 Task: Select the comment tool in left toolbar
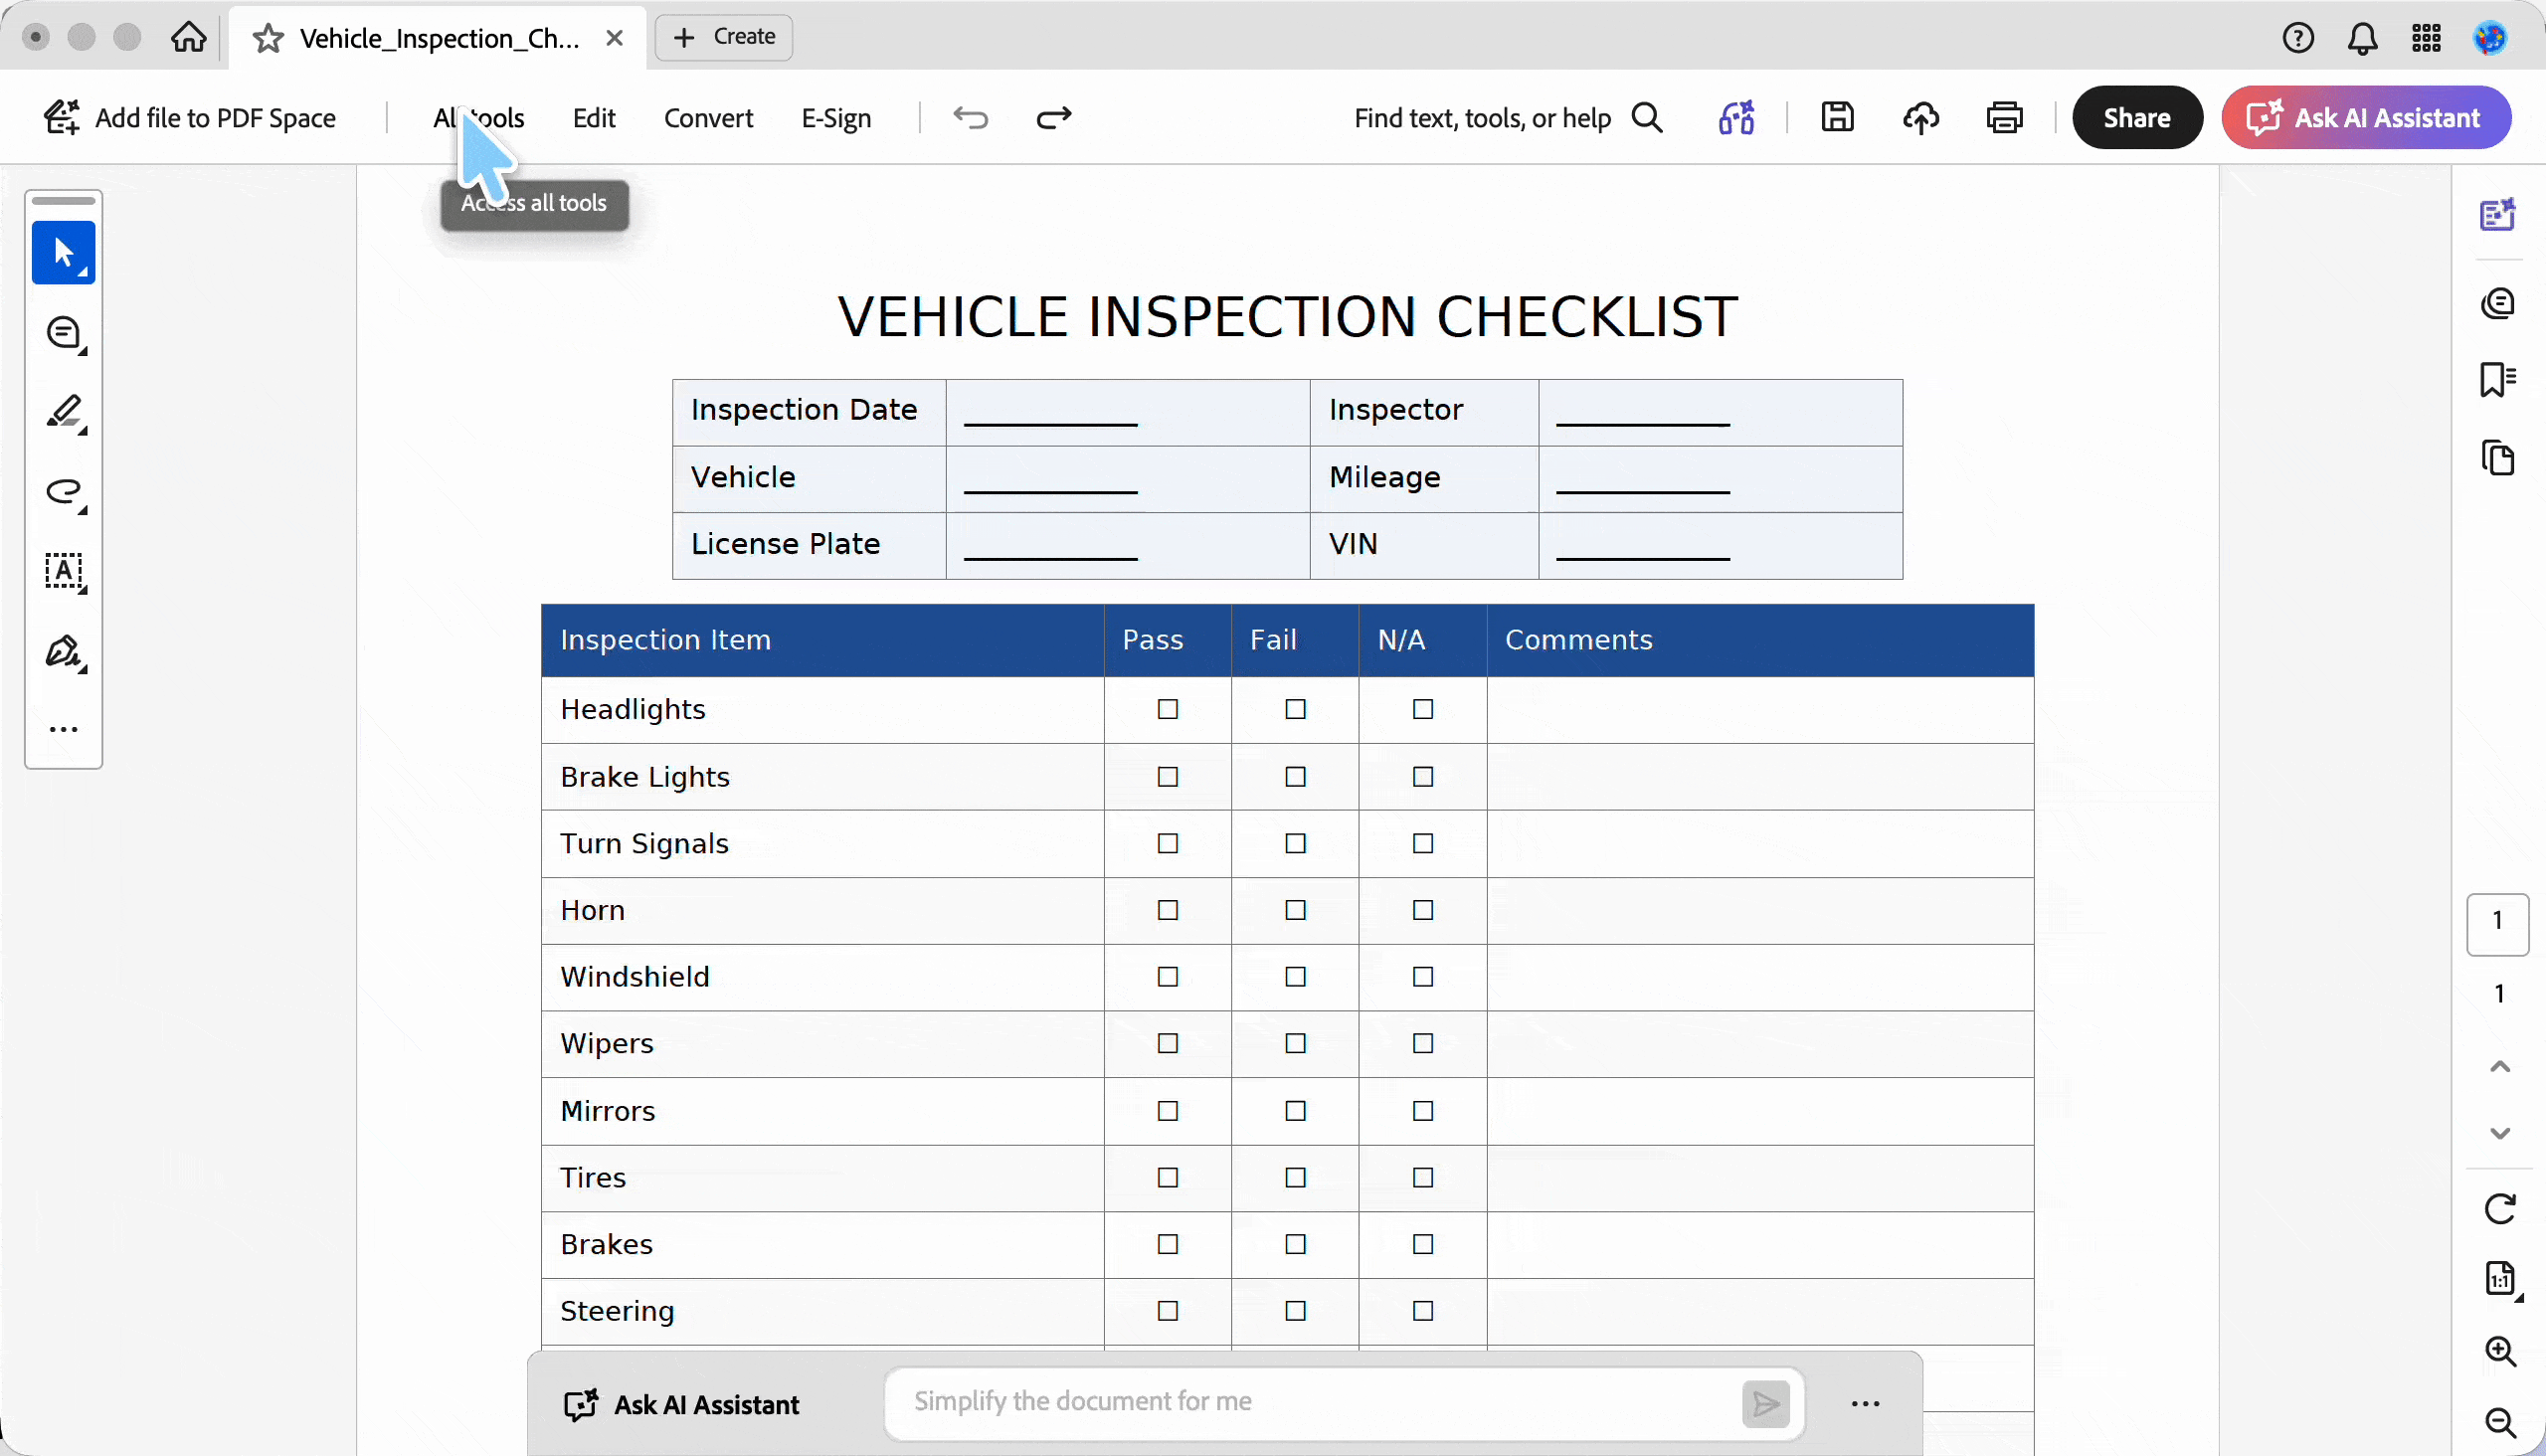click(x=65, y=334)
